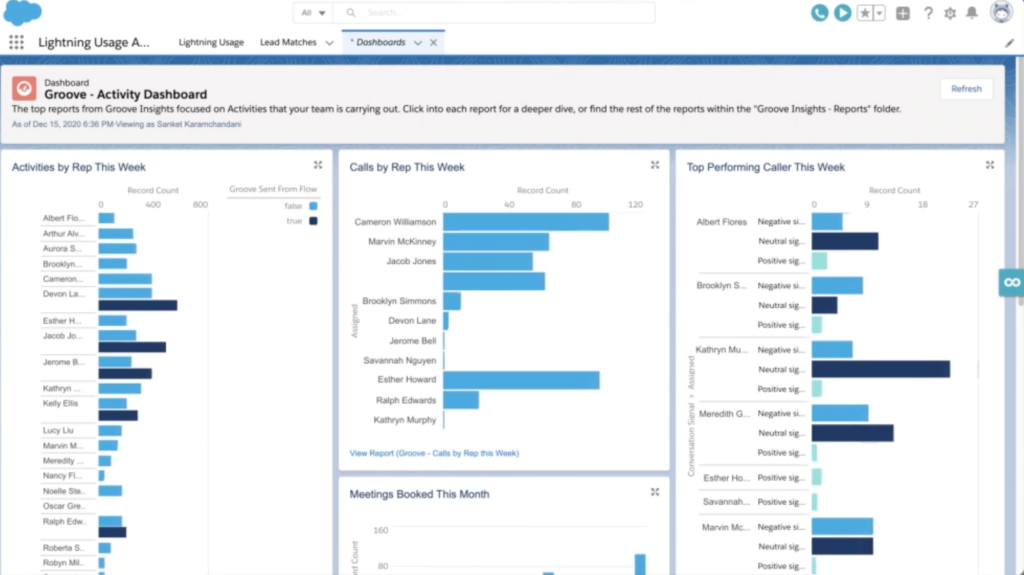Open the Dashboards tab chevron menu
The image size is (1024, 575).
(417, 43)
